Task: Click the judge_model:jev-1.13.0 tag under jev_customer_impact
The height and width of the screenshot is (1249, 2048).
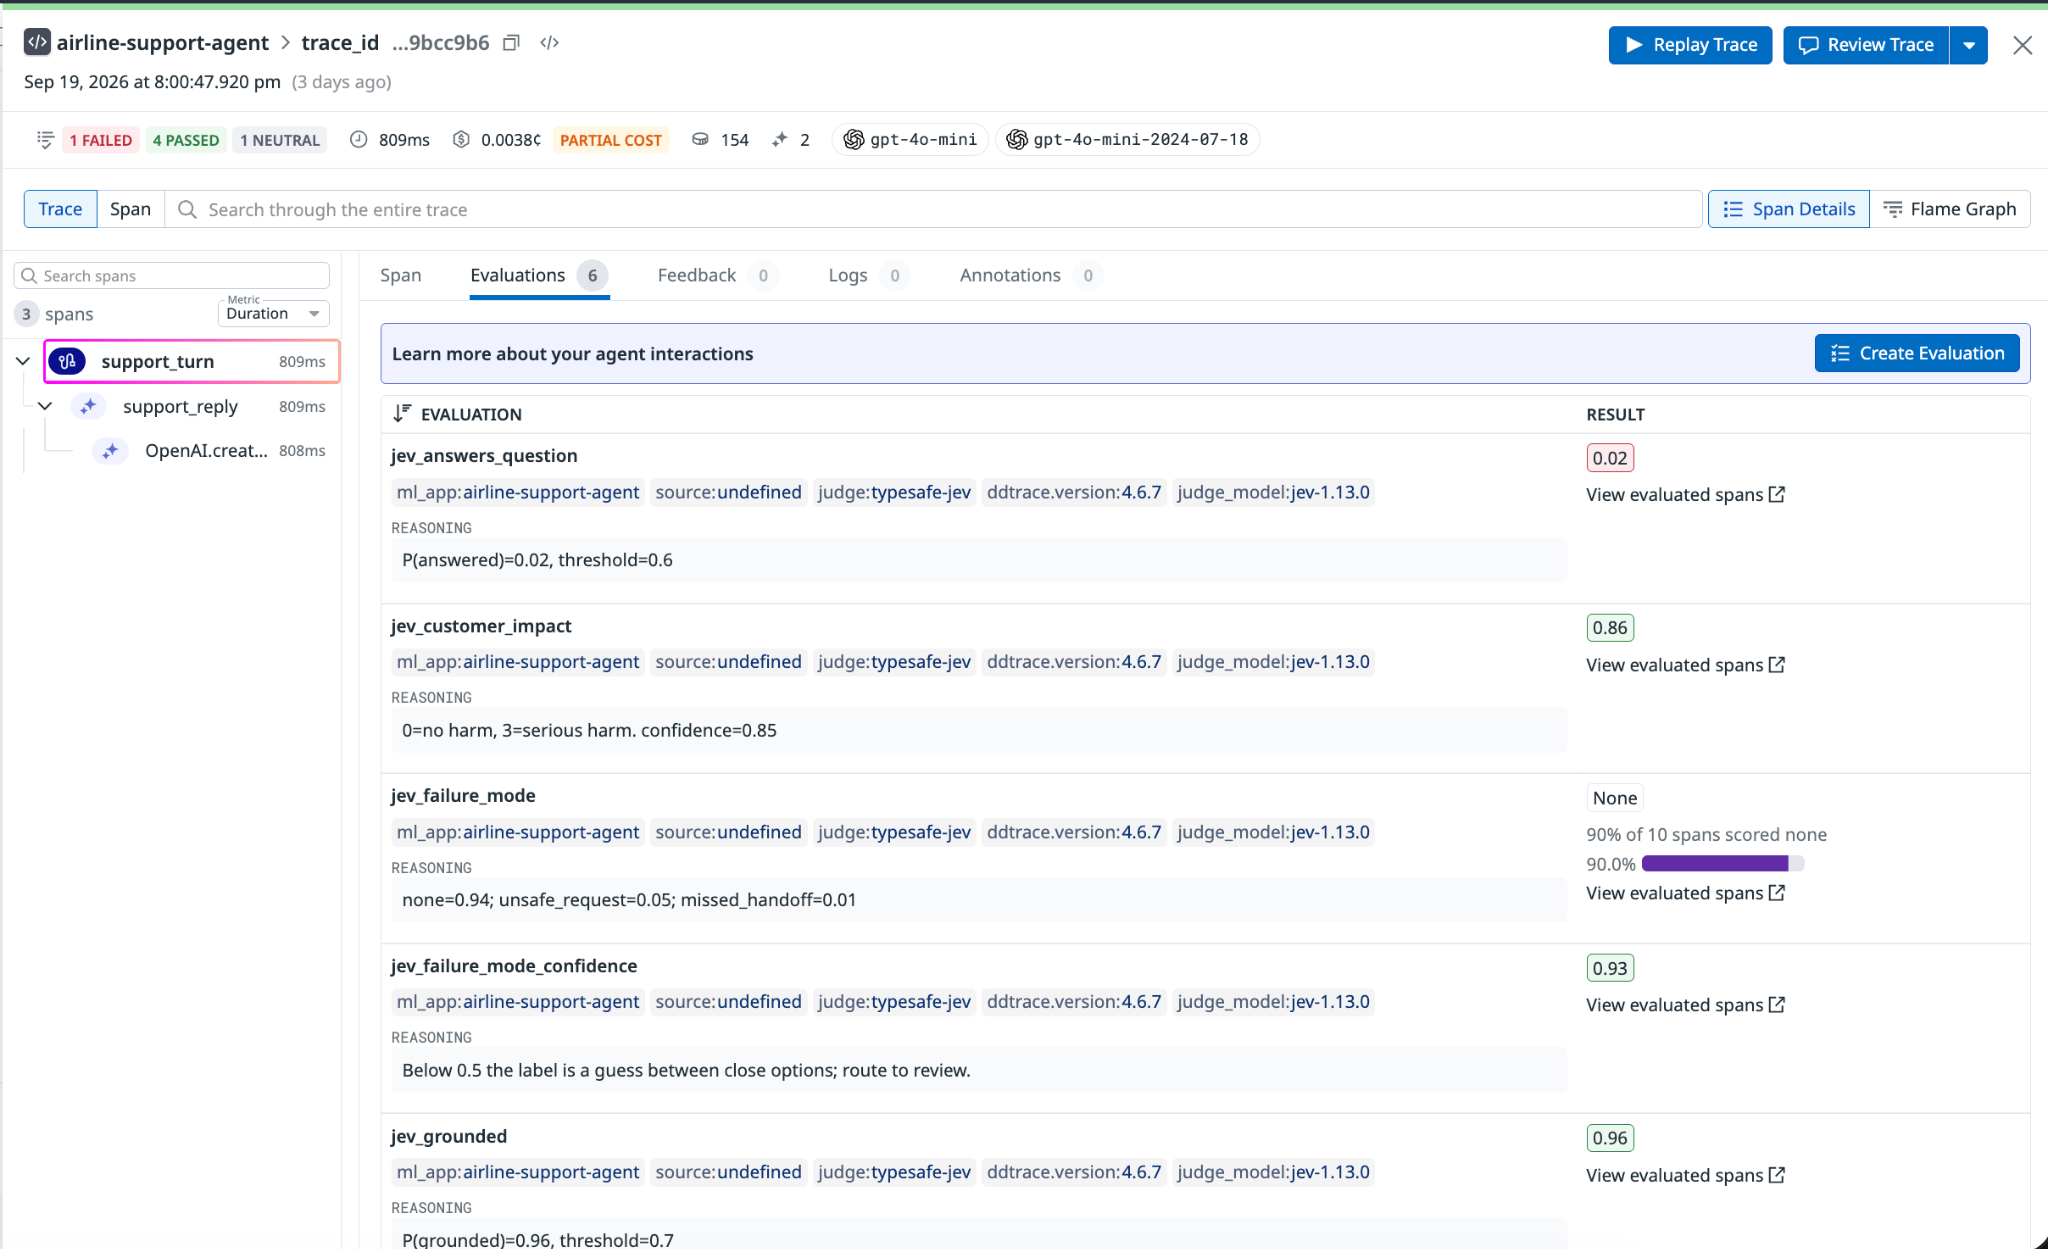Action: 1273,662
